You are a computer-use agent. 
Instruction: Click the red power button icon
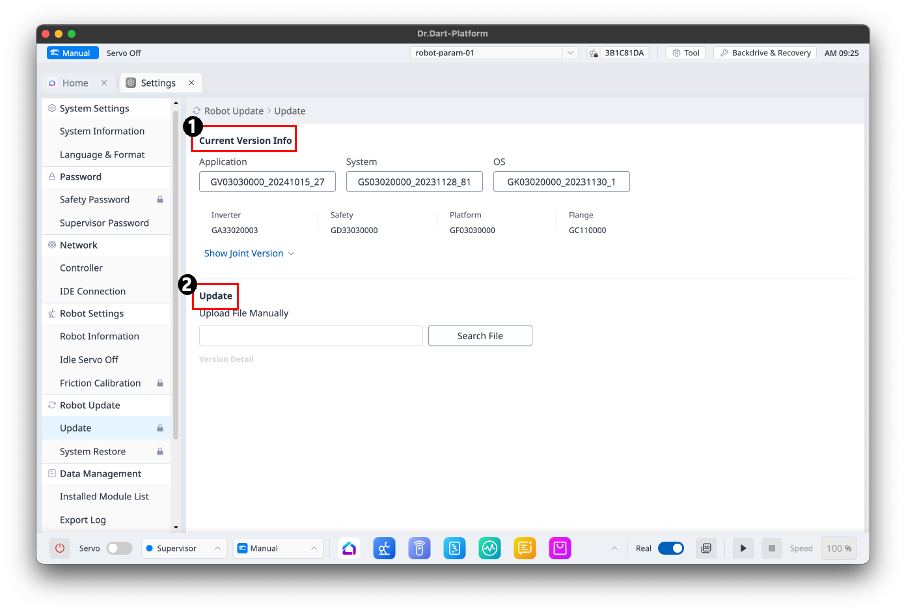[x=60, y=548]
